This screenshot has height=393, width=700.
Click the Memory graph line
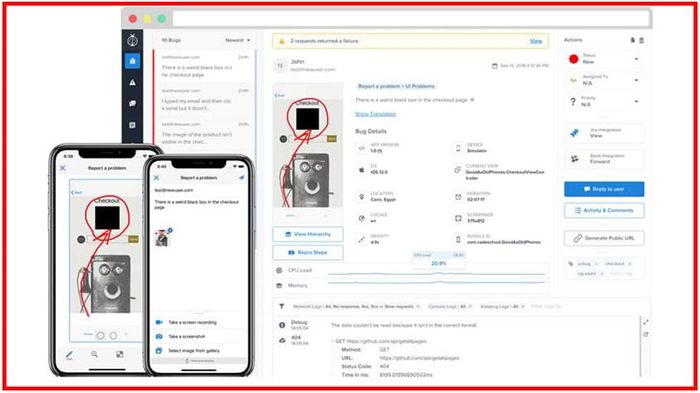click(436, 282)
